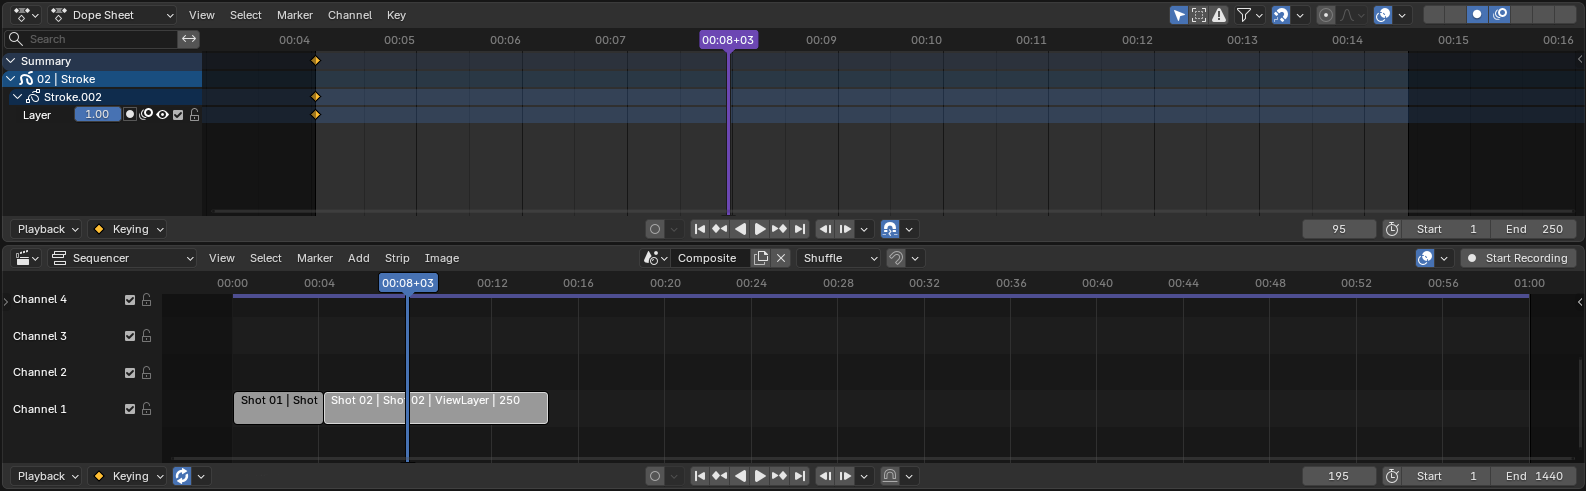The width and height of the screenshot is (1586, 491).
Task: Toggle Sequencer snapping magnet icon
Action: tap(896, 258)
